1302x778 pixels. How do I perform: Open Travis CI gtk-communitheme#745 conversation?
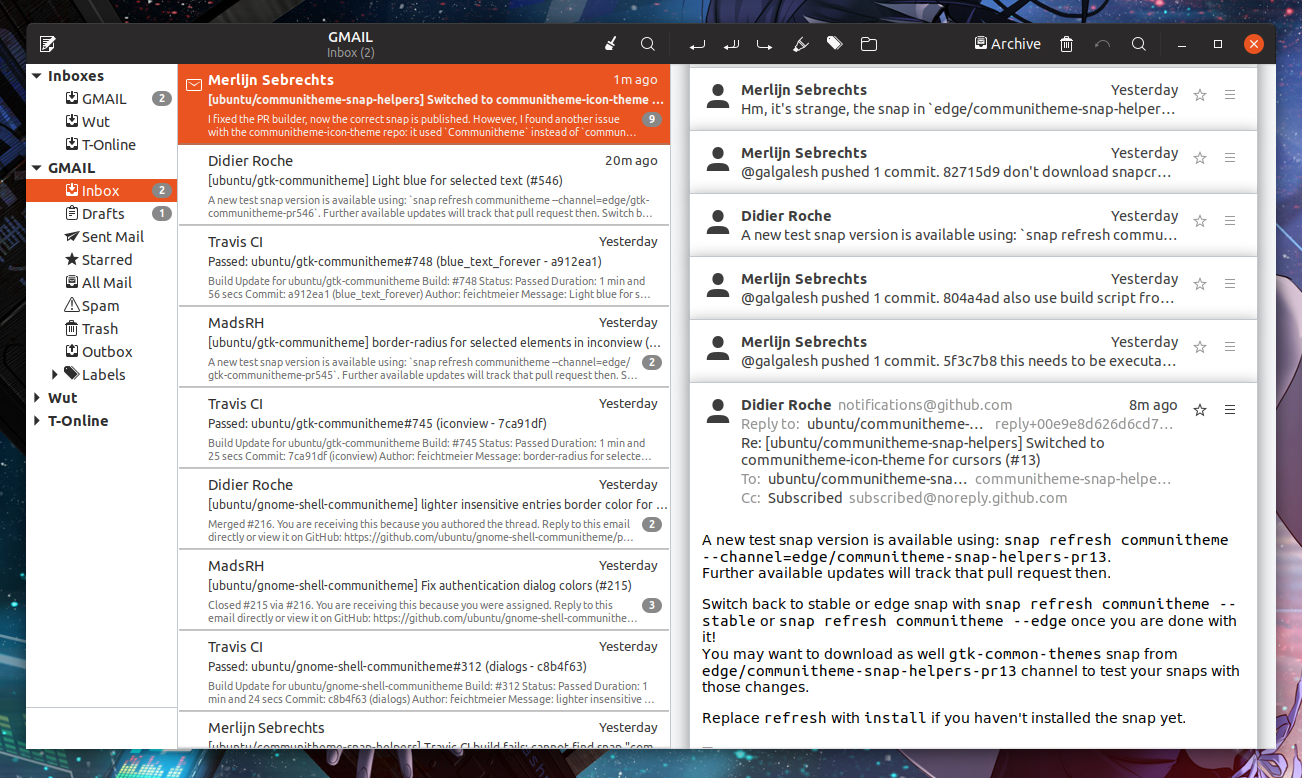(x=423, y=429)
